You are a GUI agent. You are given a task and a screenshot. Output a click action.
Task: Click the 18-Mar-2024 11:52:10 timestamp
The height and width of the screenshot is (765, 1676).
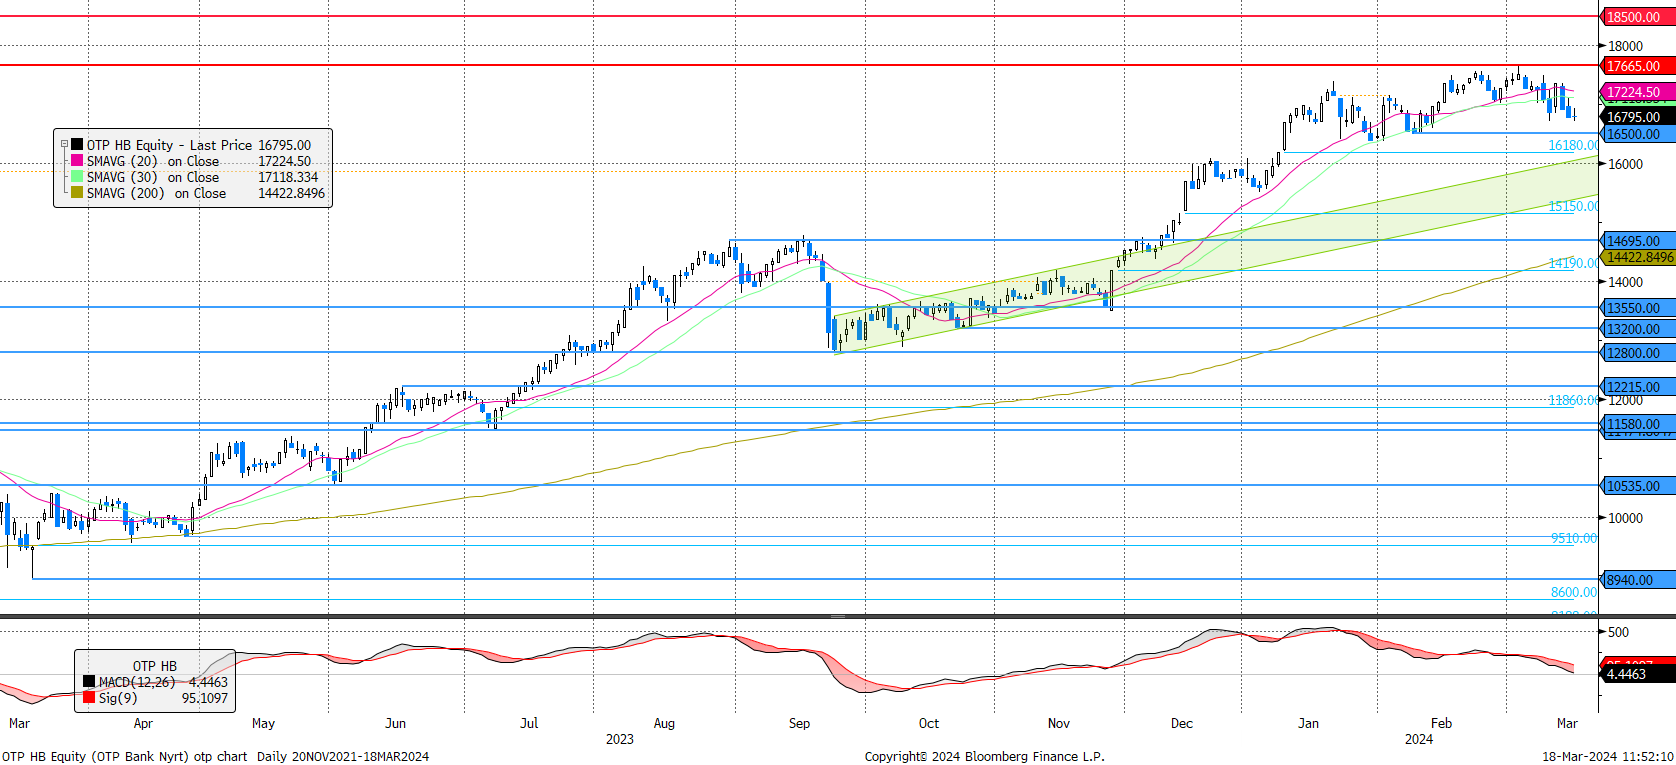point(1607,756)
